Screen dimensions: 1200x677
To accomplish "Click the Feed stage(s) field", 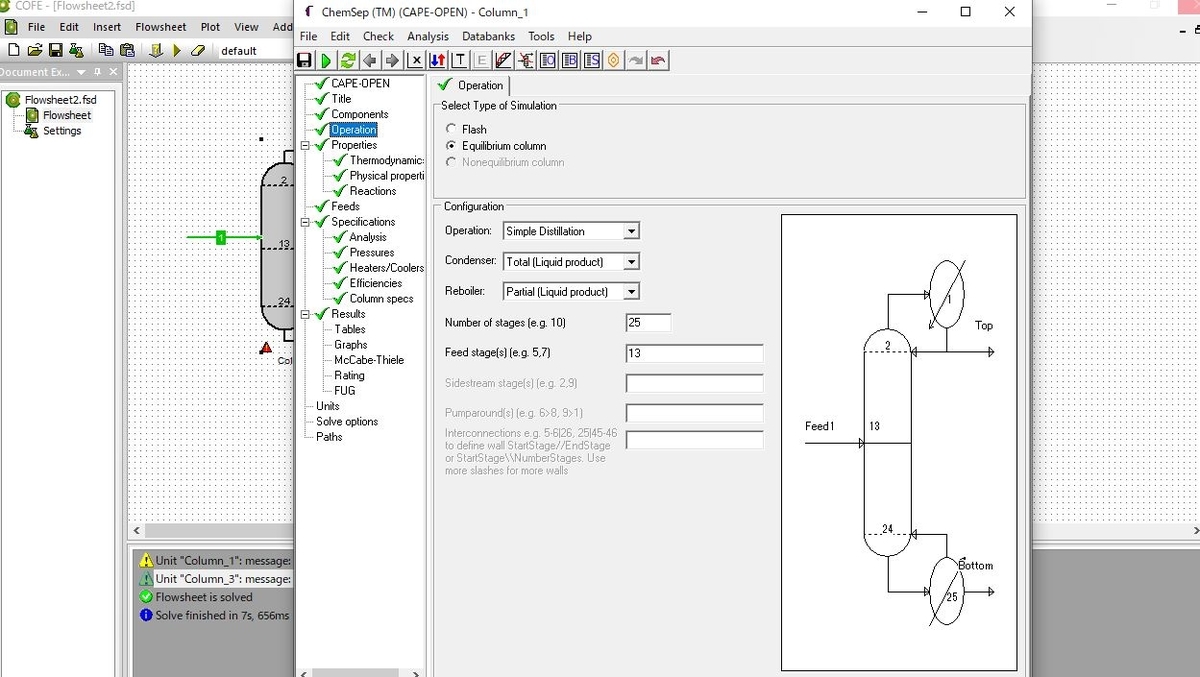I will (x=694, y=353).
